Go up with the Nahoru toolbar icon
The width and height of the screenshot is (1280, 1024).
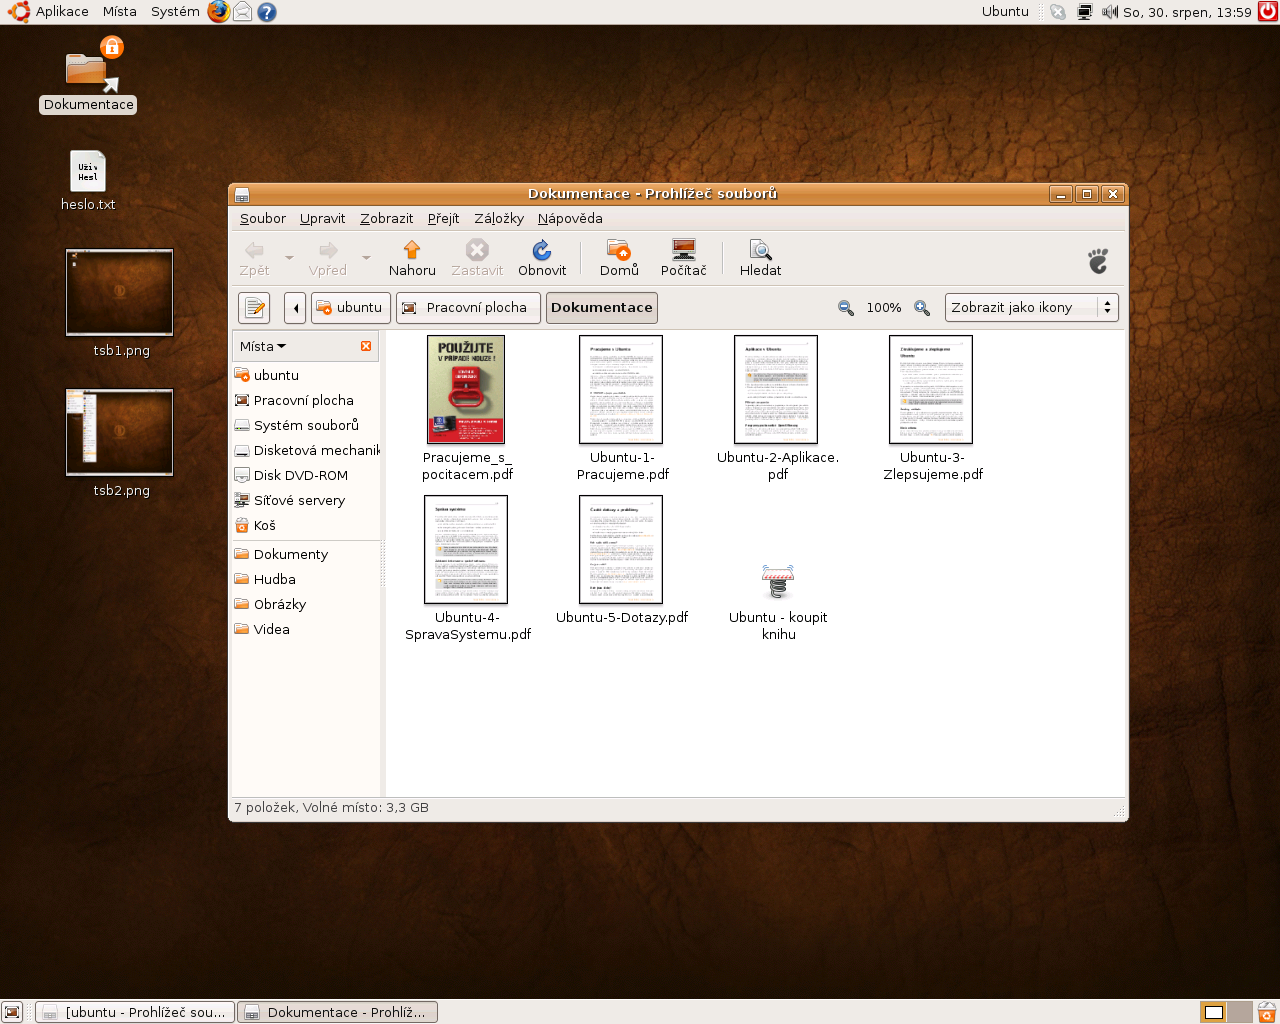point(412,250)
